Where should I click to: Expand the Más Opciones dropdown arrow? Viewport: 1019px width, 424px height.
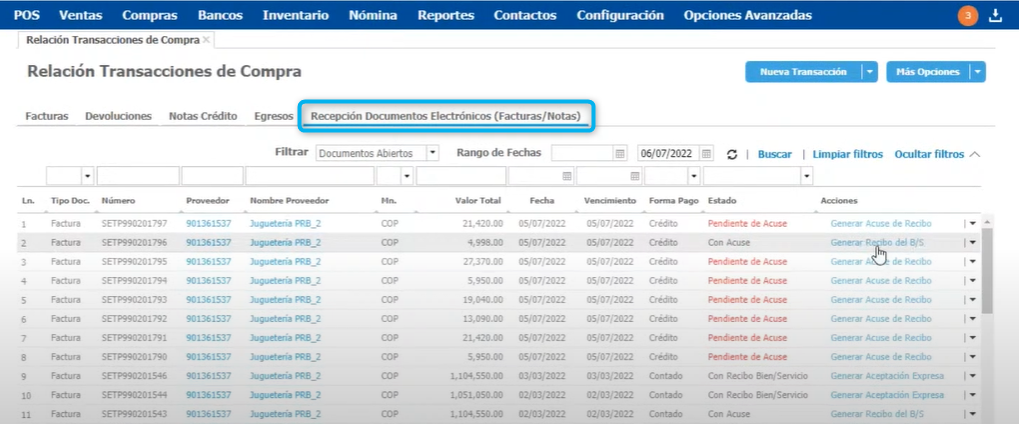[978, 72]
